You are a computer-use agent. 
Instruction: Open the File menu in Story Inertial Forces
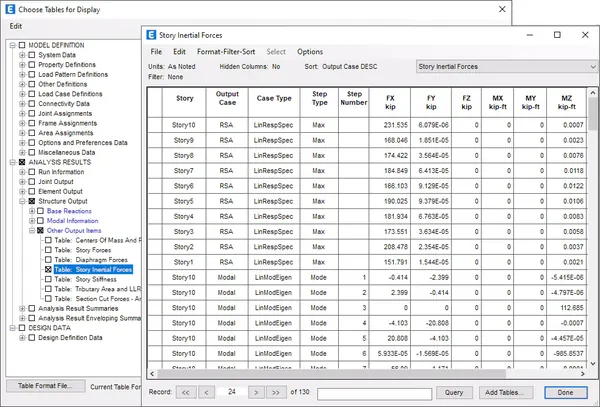tap(156, 52)
